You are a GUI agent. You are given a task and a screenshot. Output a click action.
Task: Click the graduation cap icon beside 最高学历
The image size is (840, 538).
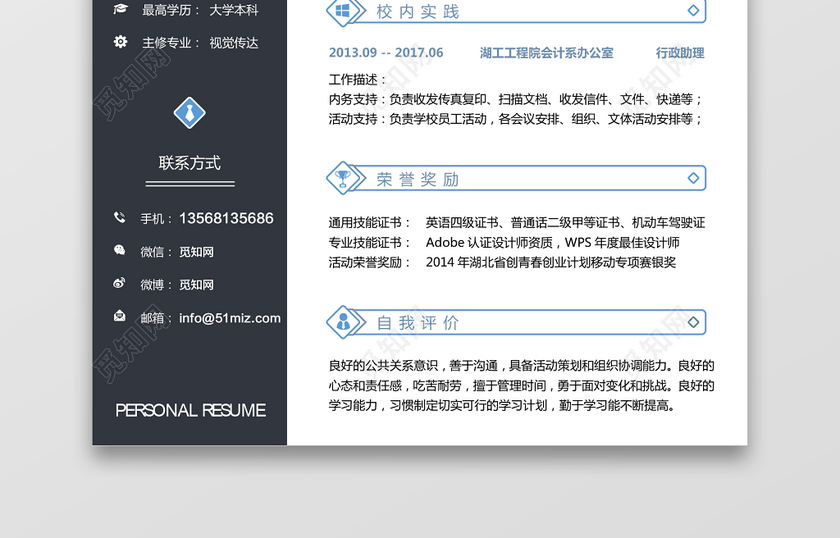click(x=121, y=9)
